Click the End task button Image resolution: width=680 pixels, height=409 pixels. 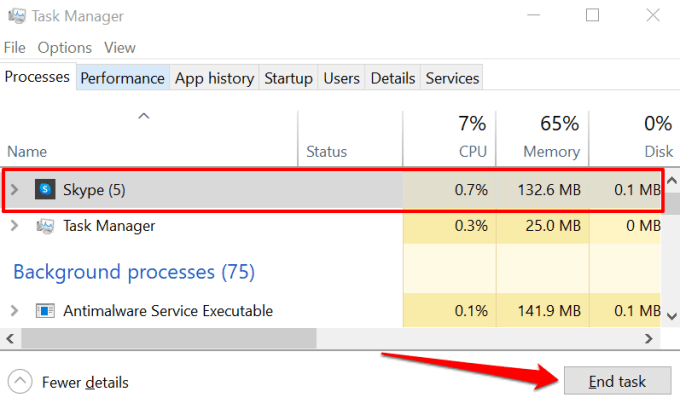pos(616,381)
